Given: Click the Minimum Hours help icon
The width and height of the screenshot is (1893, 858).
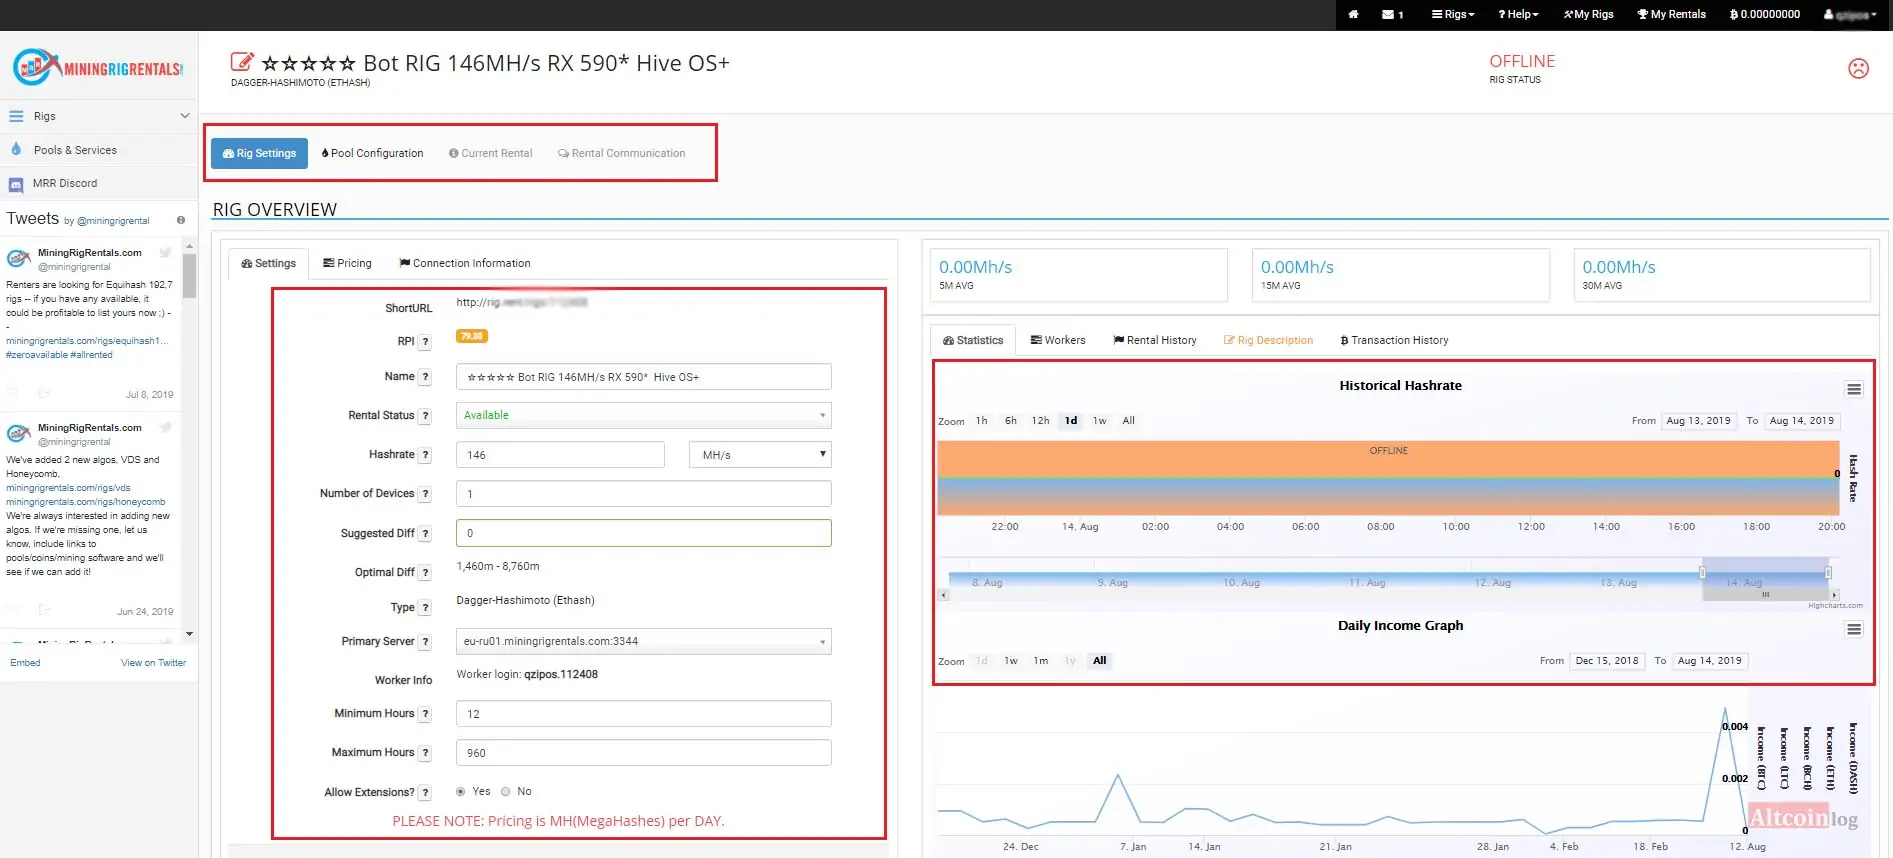Looking at the screenshot, I should (x=425, y=714).
